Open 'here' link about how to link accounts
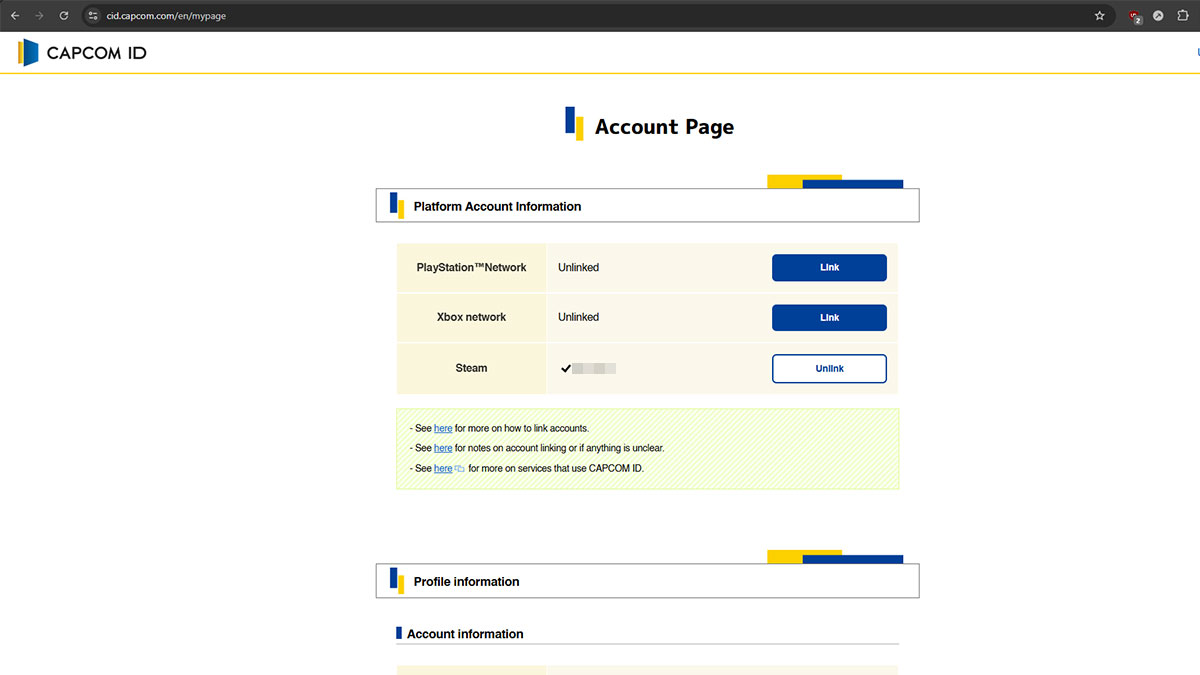This screenshot has width=1200, height=675. pyautogui.click(x=443, y=428)
